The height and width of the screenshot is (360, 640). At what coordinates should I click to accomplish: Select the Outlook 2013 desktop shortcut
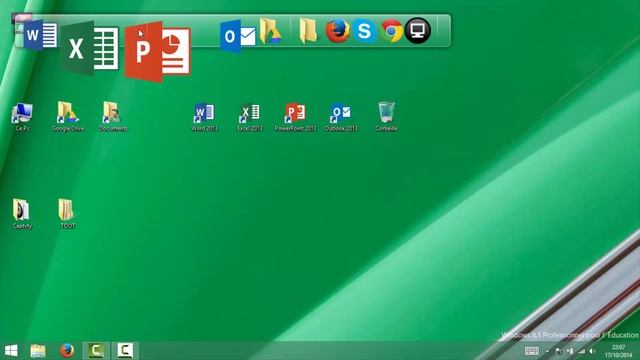click(341, 118)
